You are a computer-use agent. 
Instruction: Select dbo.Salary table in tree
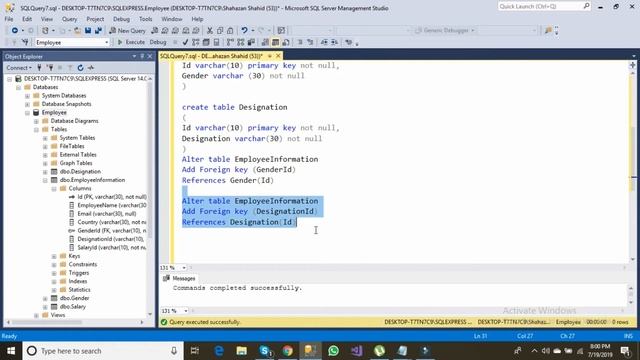pyautogui.click(x=73, y=307)
